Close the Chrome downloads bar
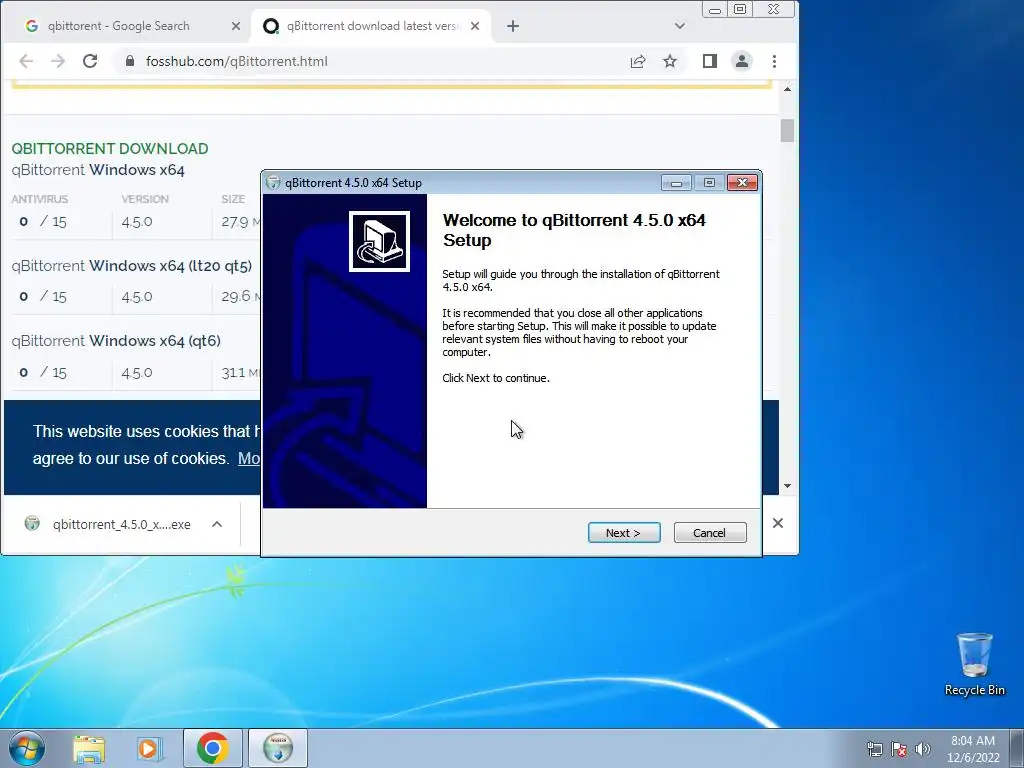The image size is (1024, 768). pyautogui.click(x=778, y=523)
